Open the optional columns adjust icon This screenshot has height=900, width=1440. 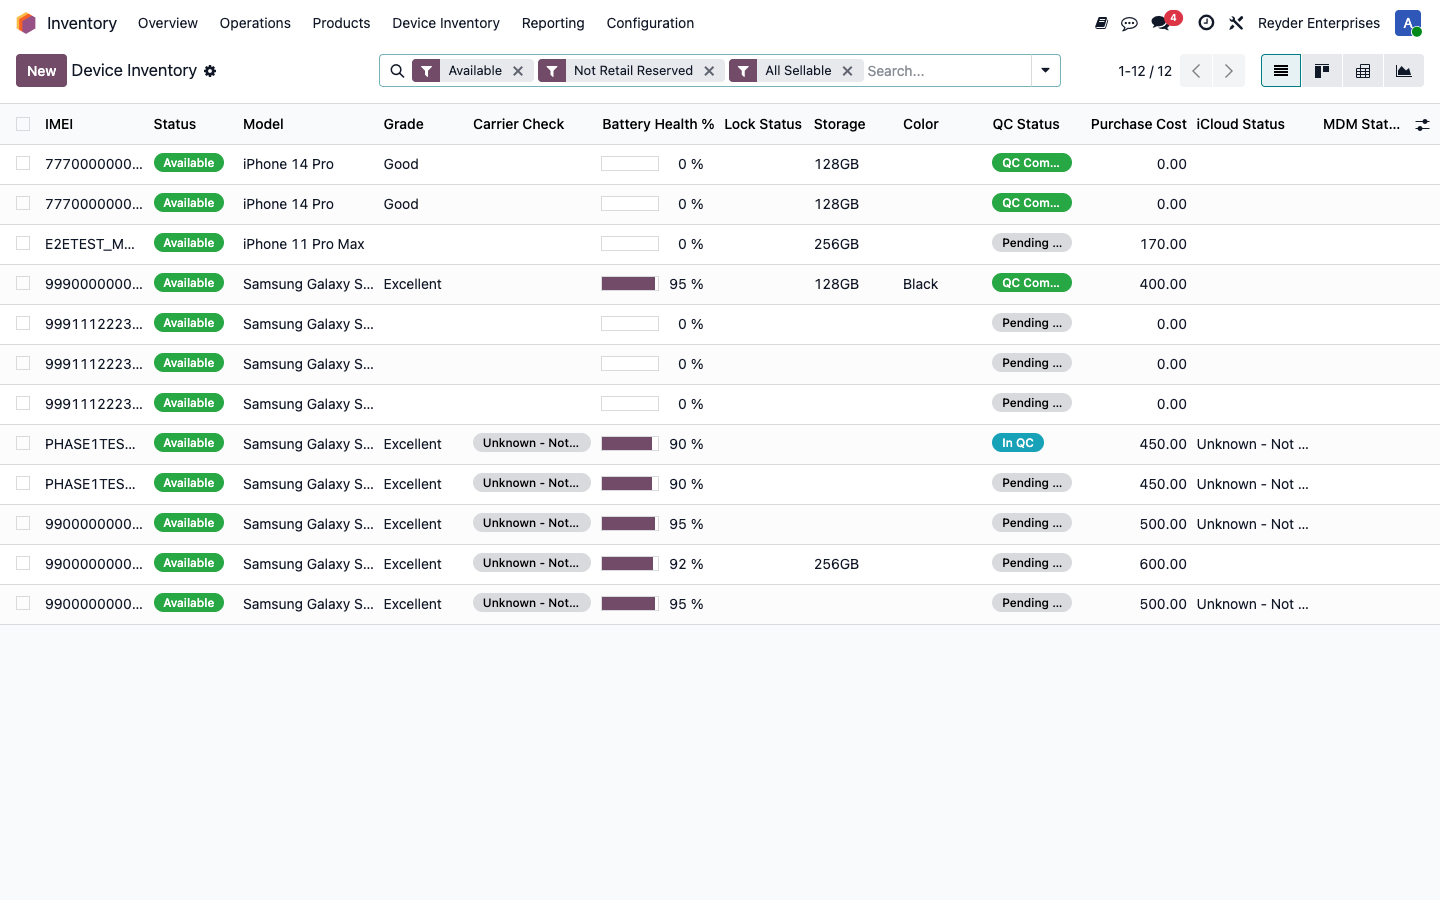pos(1422,125)
